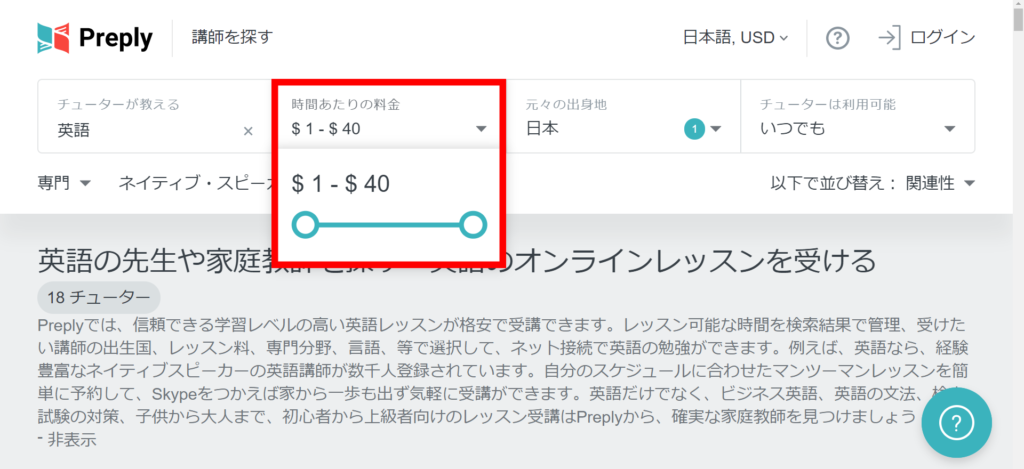This screenshot has width=1024, height=469.
Task: Open the help question mark icon in header
Action: tap(838, 38)
